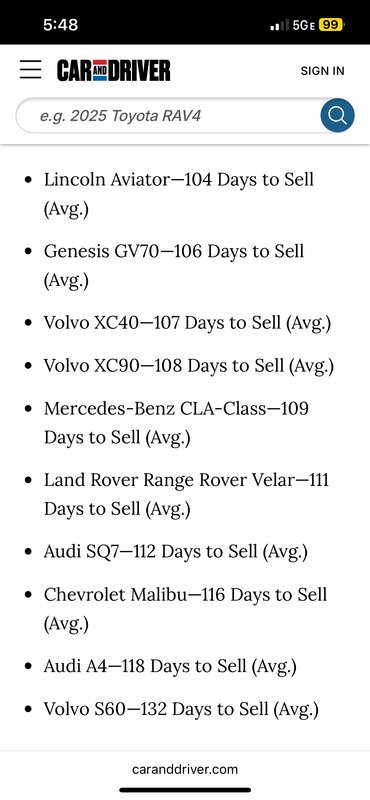
Task: Tap the cellular signal bars icon
Action: point(280,25)
